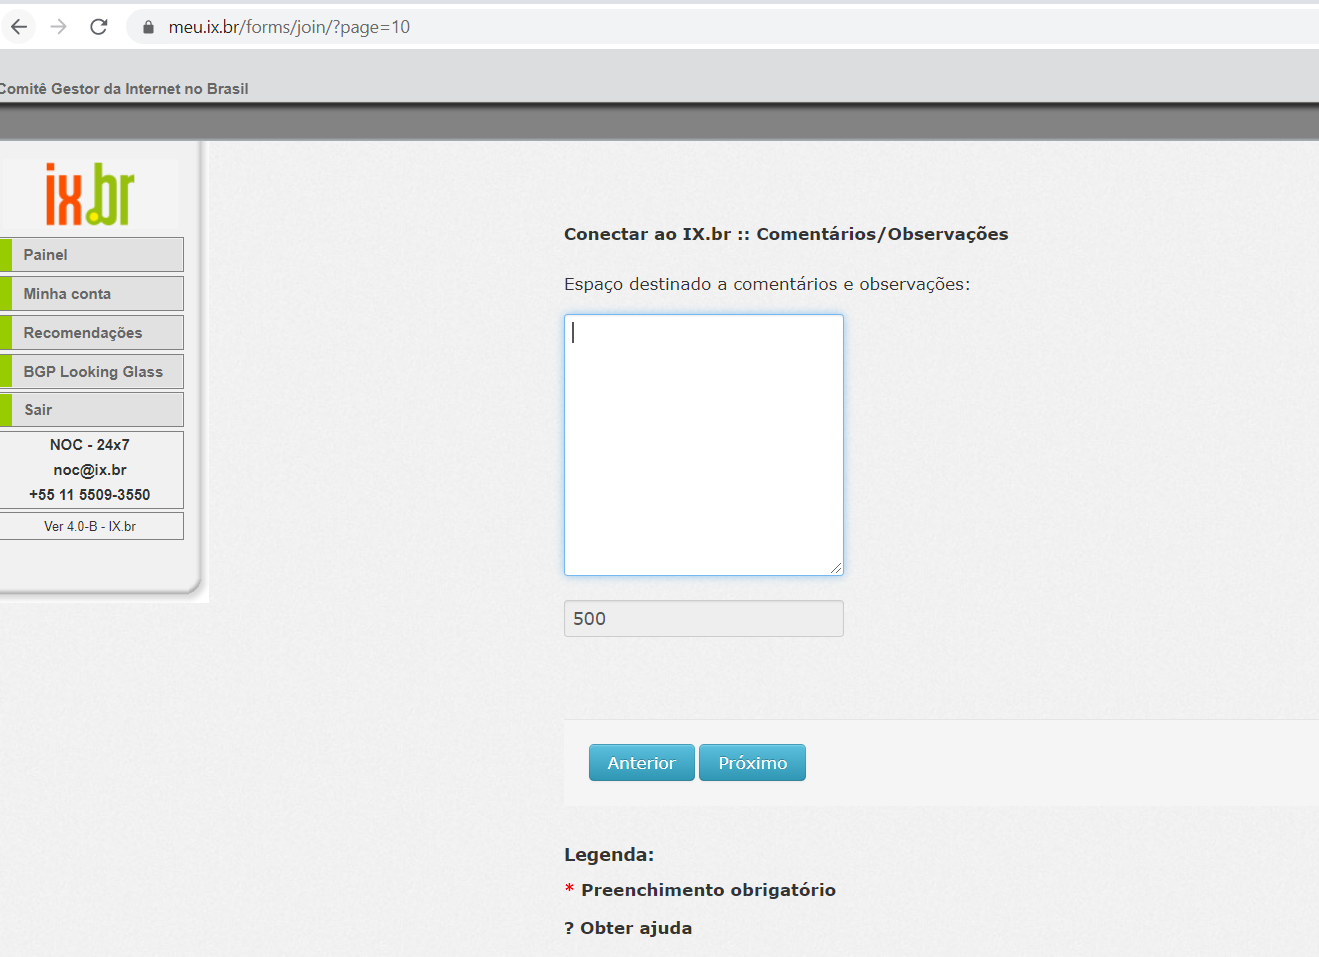The width and height of the screenshot is (1319, 957).
Task: Go to Recomendações in the sidebar
Action: [x=91, y=332]
